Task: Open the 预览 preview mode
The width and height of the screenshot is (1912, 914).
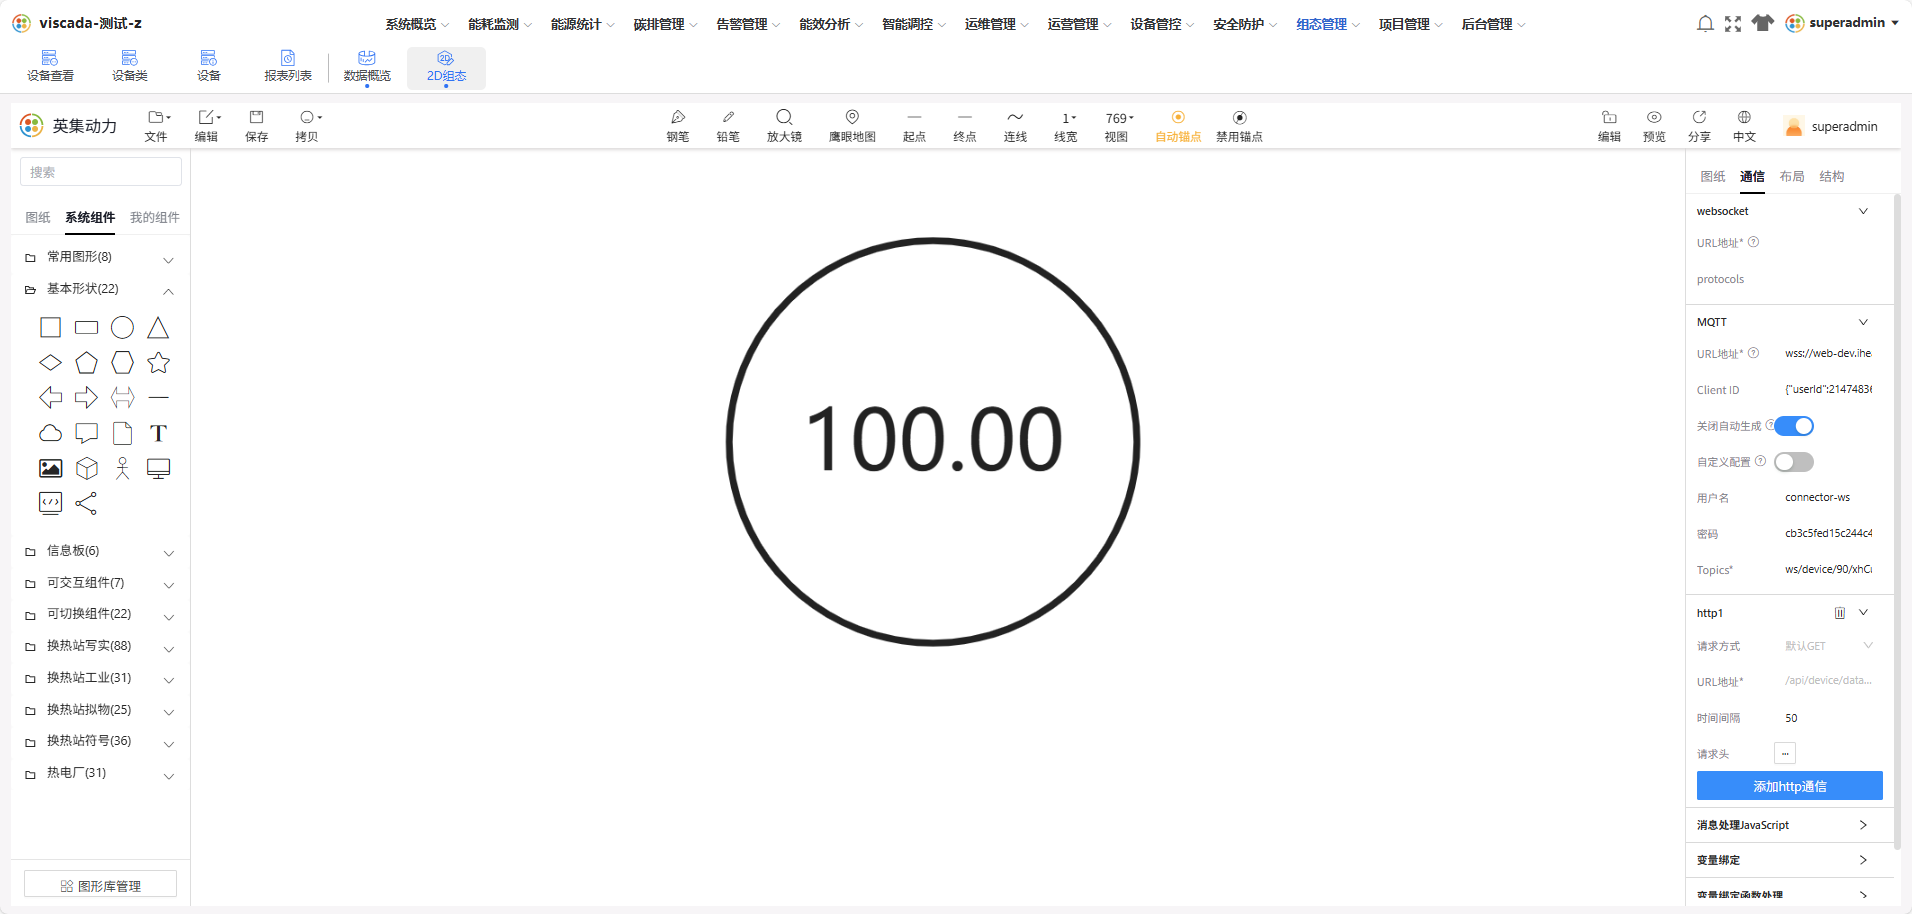Action: (x=1654, y=126)
